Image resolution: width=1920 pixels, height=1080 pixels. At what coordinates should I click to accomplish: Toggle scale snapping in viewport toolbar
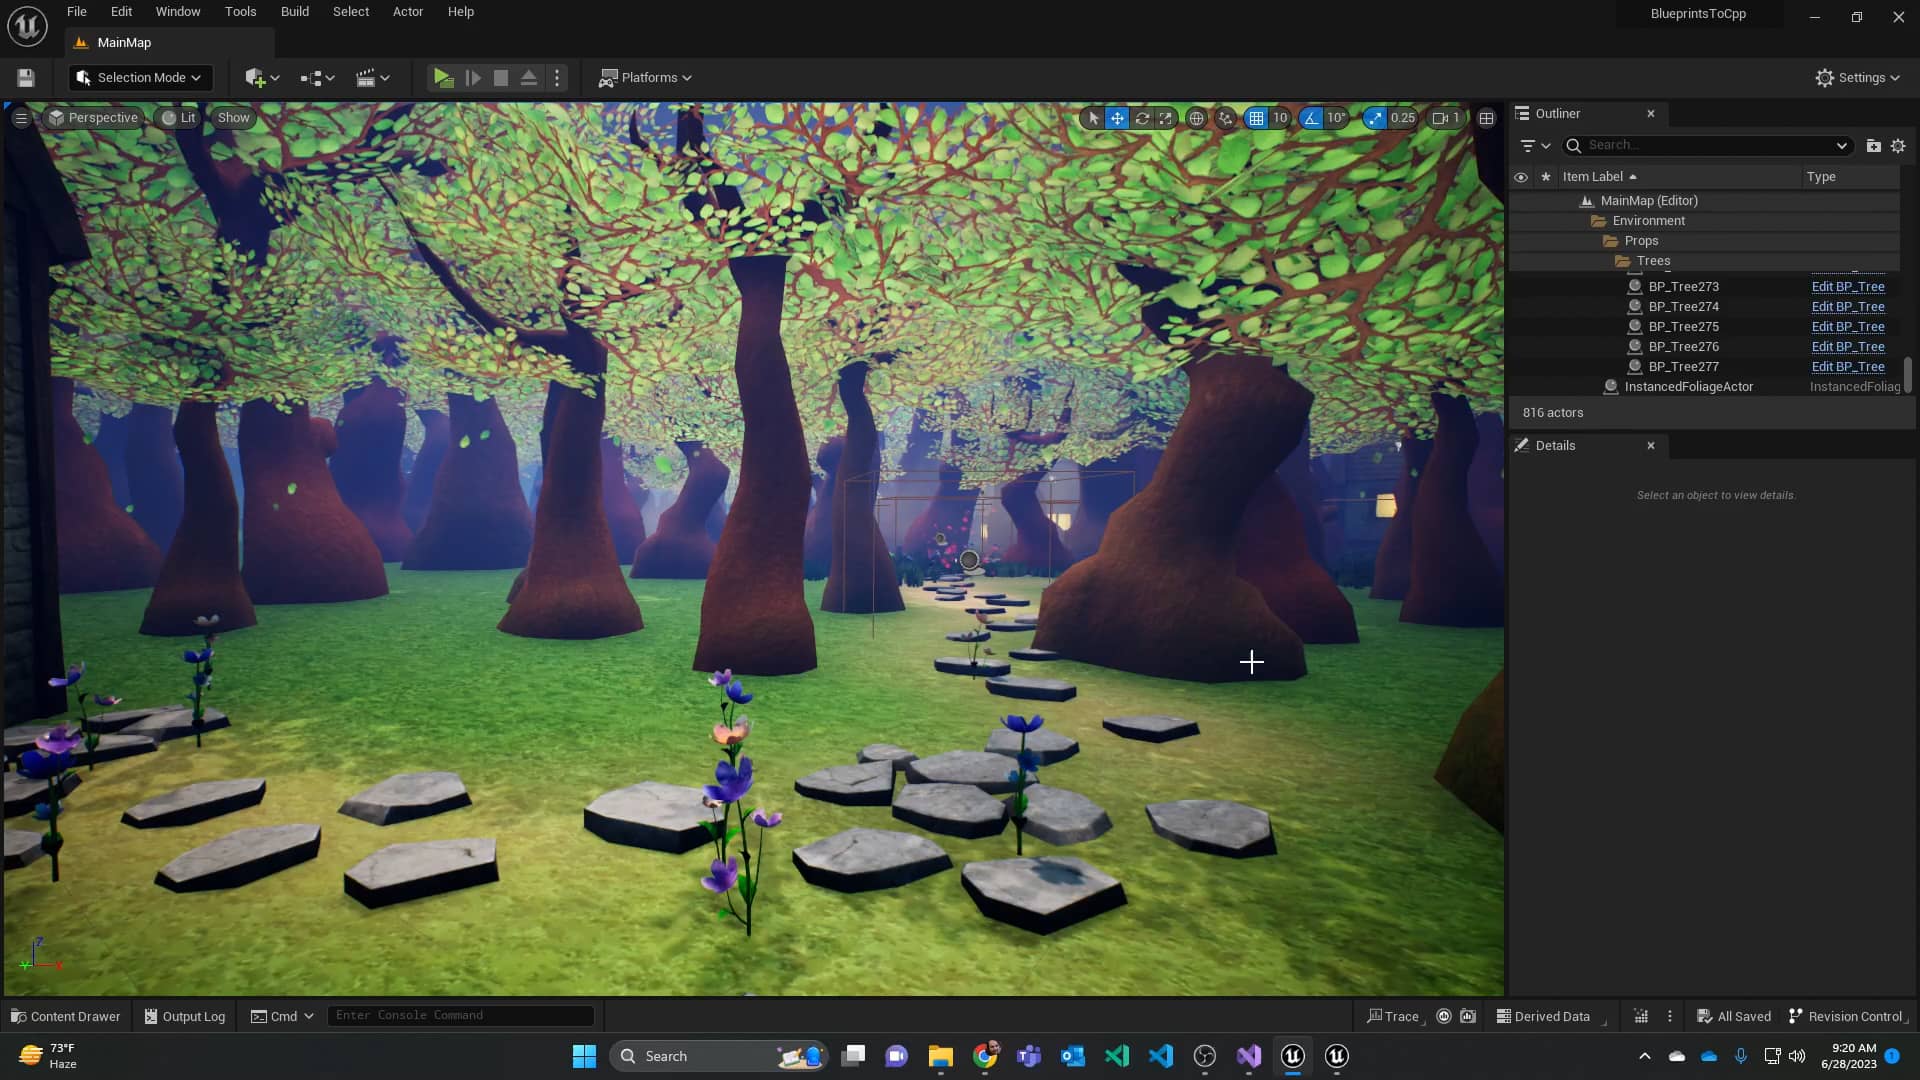point(1376,118)
